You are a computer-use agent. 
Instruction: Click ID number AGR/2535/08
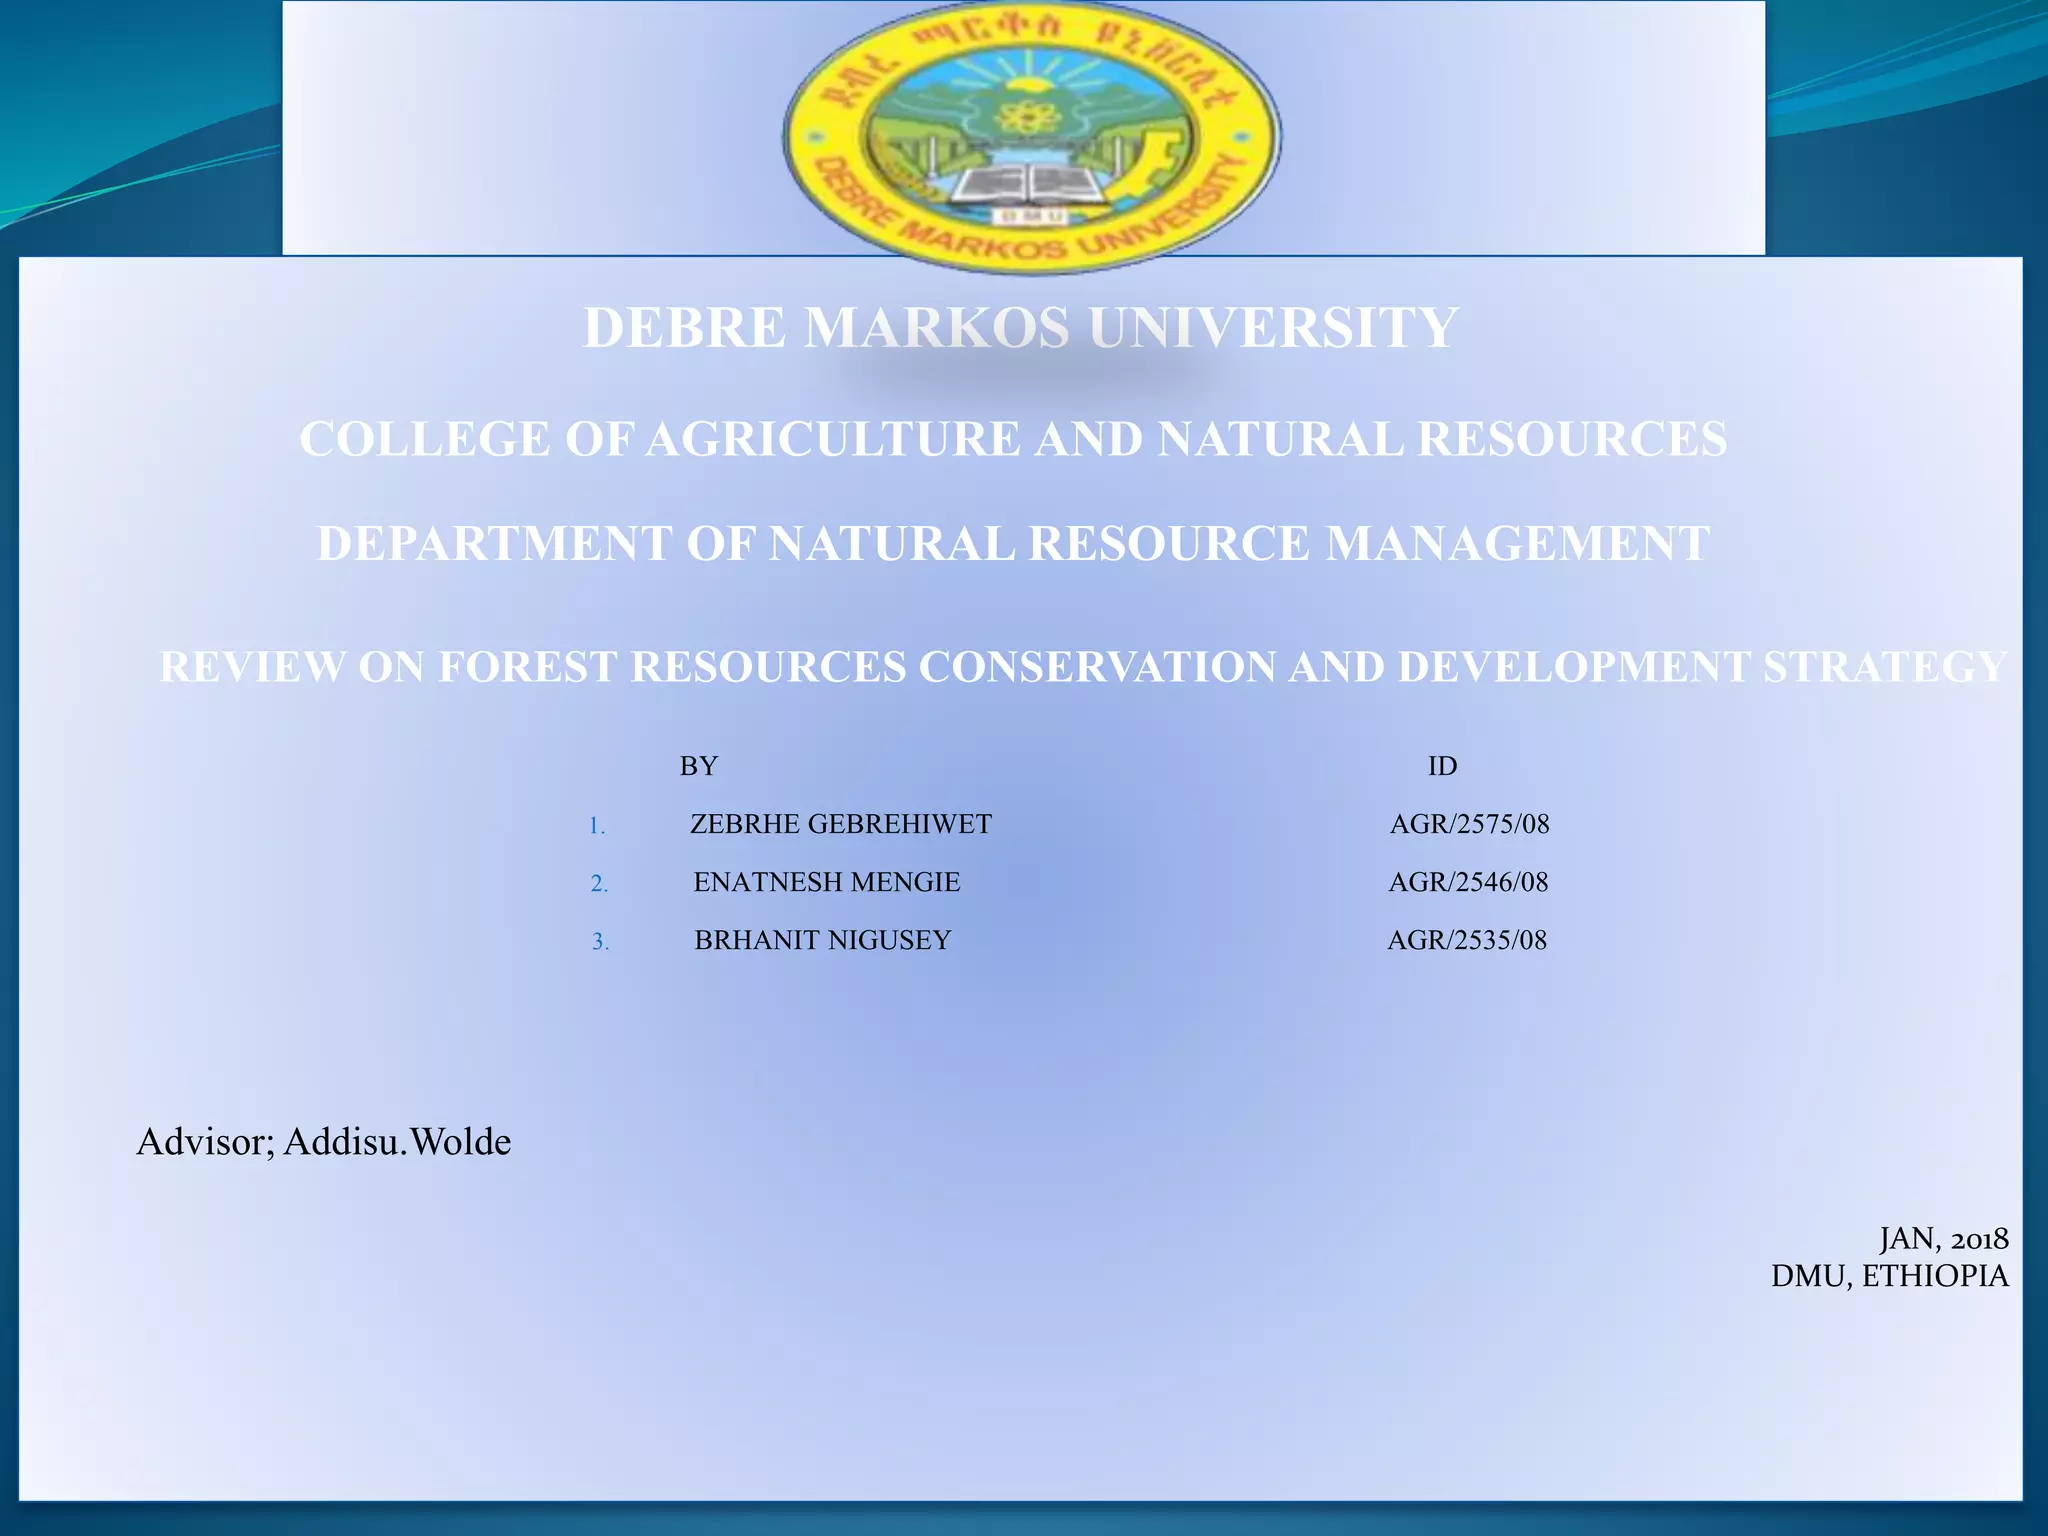point(1467,940)
